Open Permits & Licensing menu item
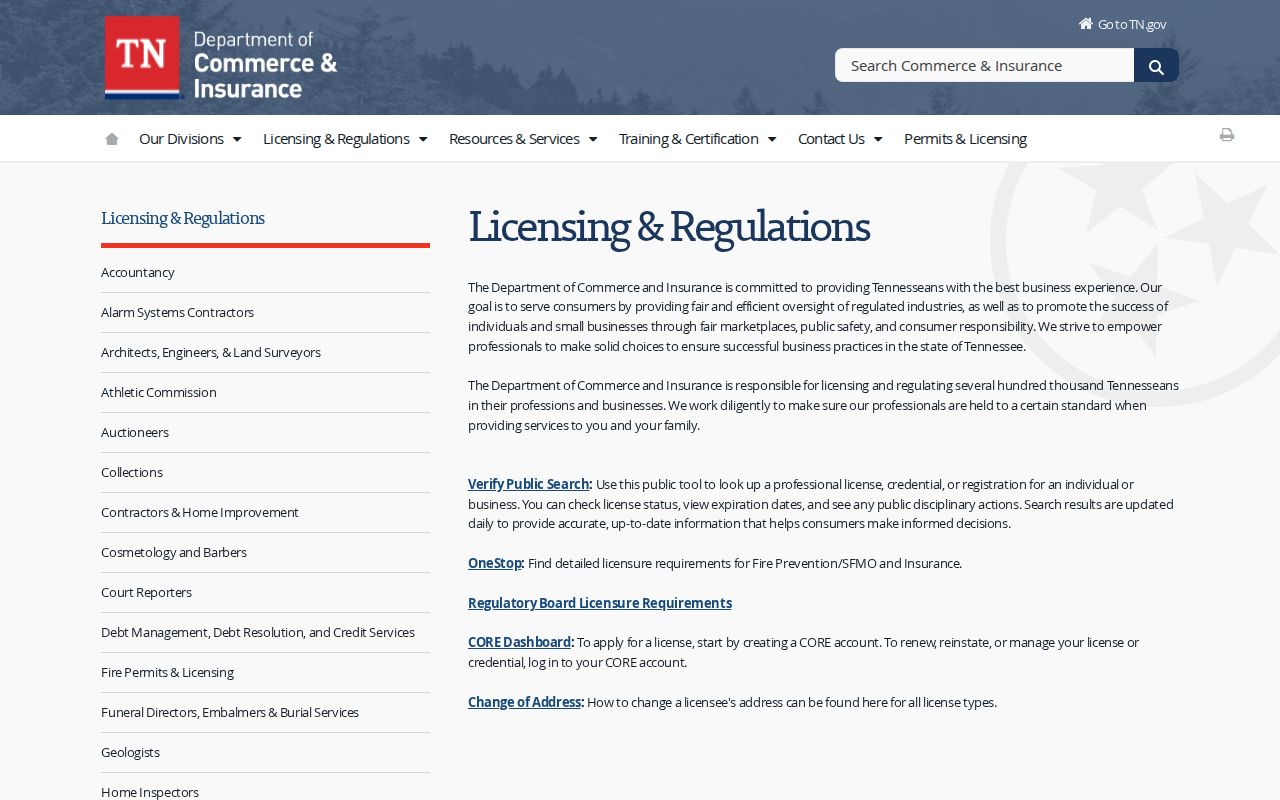This screenshot has height=800, width=1280. pos(965,139)
